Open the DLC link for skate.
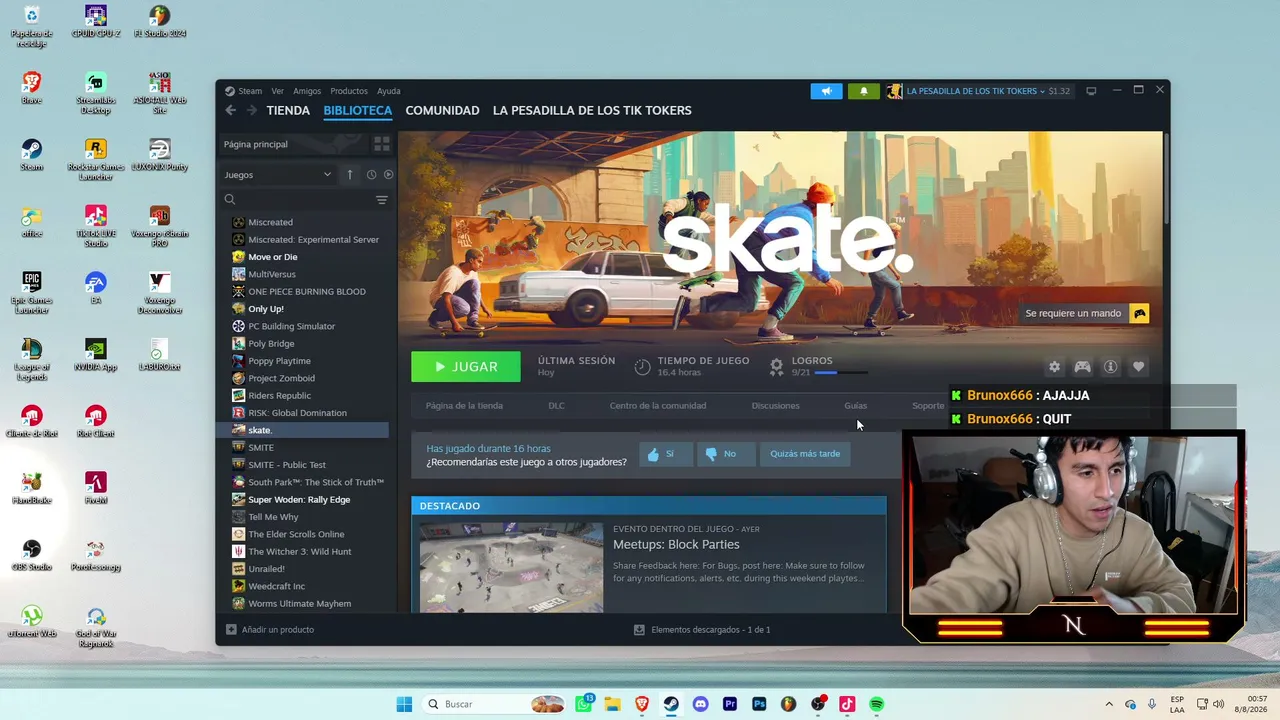This screenshot has height=720, width=1280. coord(556,406)
